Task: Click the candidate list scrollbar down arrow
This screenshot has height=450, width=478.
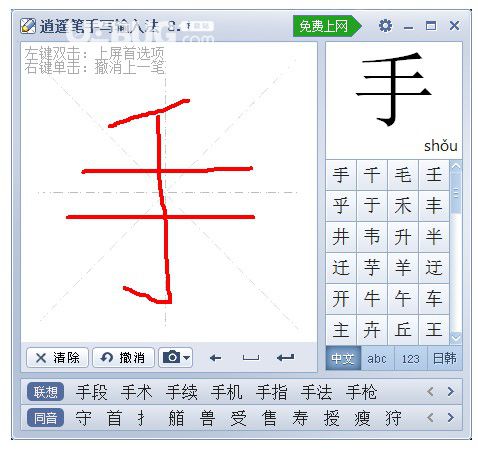Action: [456, 338]
